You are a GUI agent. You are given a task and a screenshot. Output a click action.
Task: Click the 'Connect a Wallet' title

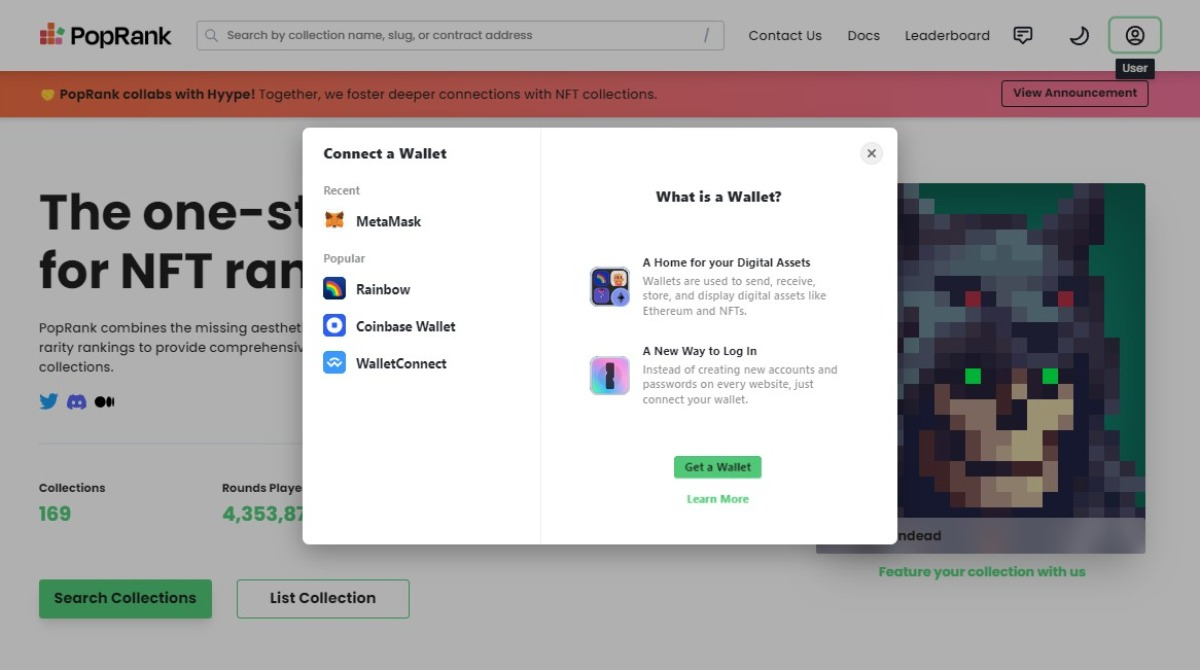[x=385, y=153]
